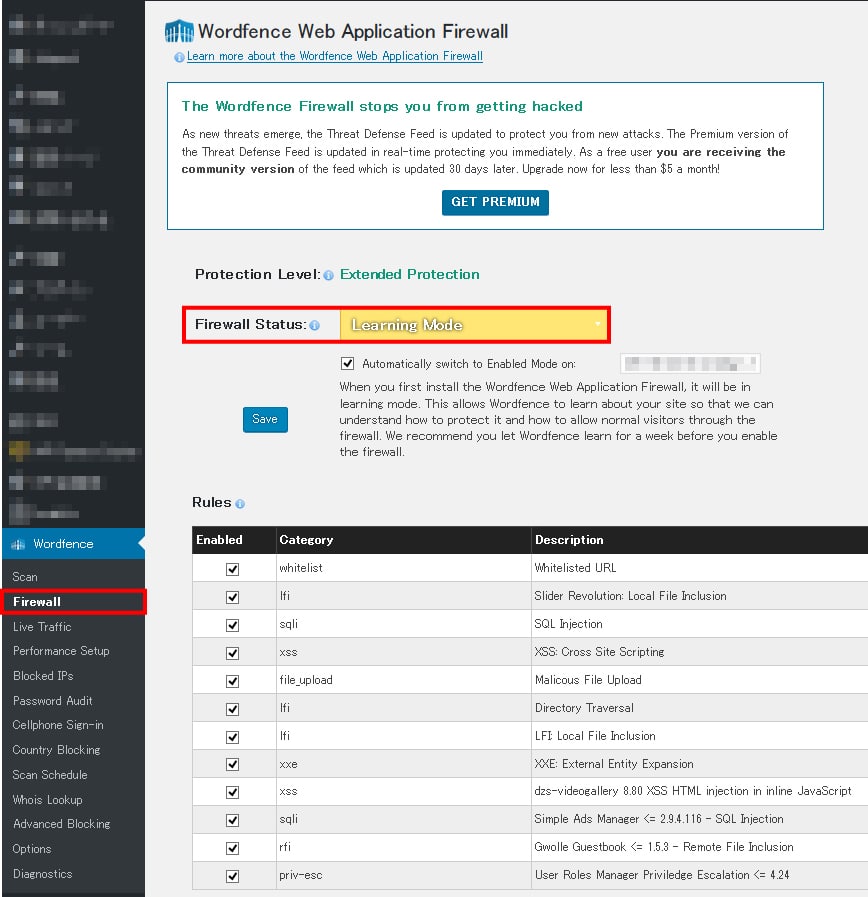The height and width of the screenshot is (897, 868).
Task: Click the date field for switching to Enabled Mode
Action: [x=690, y=364]
